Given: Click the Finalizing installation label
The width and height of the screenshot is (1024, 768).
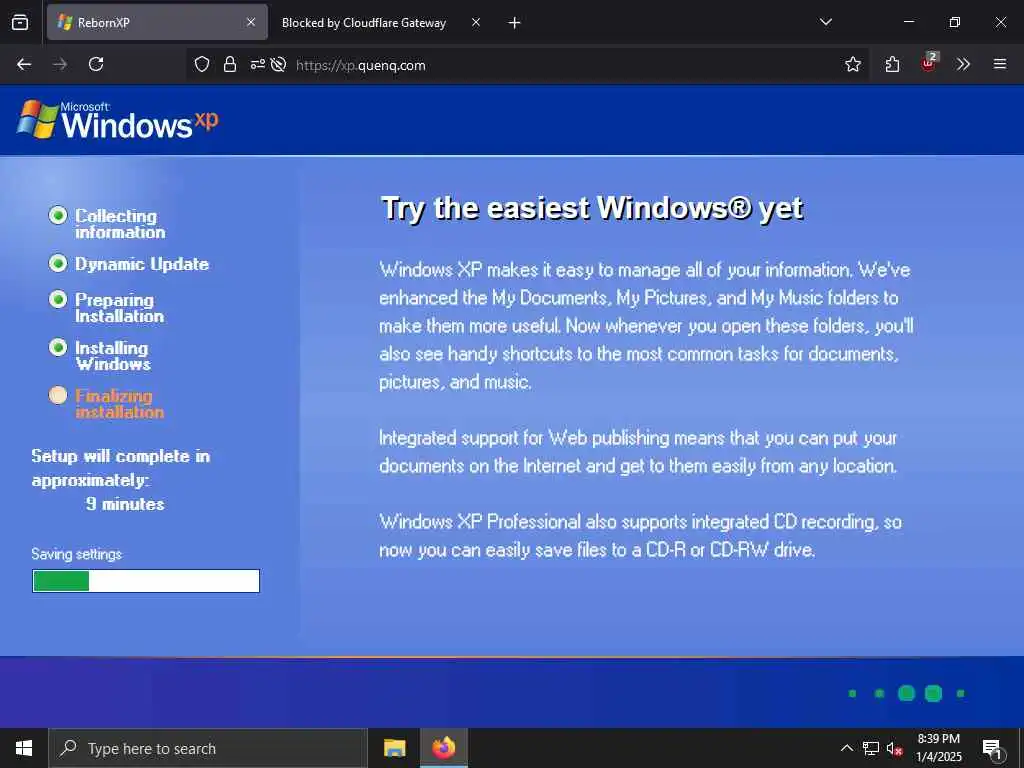Looking at the screenshot, I should point(119,404).
